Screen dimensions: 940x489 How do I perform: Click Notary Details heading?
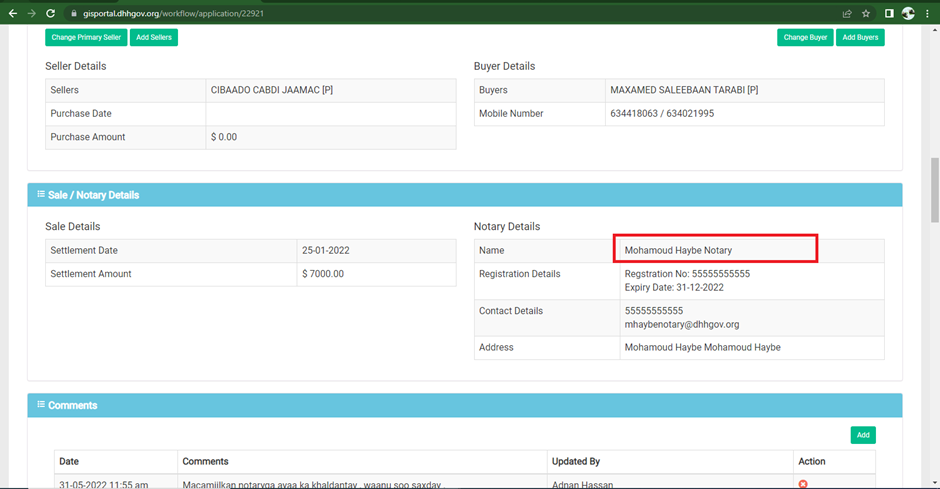tap(507, 227)
